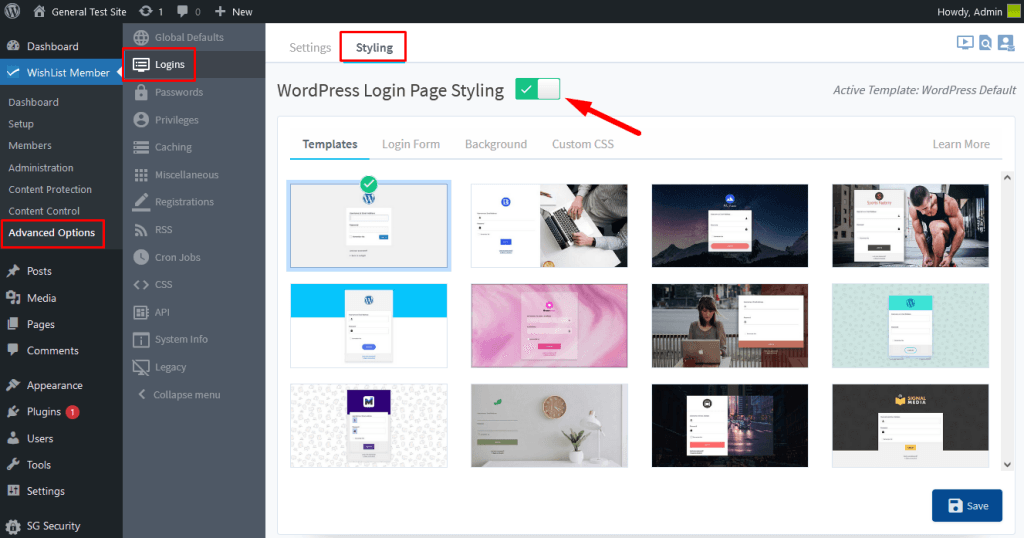Viewport: 1024px width, 538px height.
Task: Open Media library menu
Action: click(x=31, y=298)
